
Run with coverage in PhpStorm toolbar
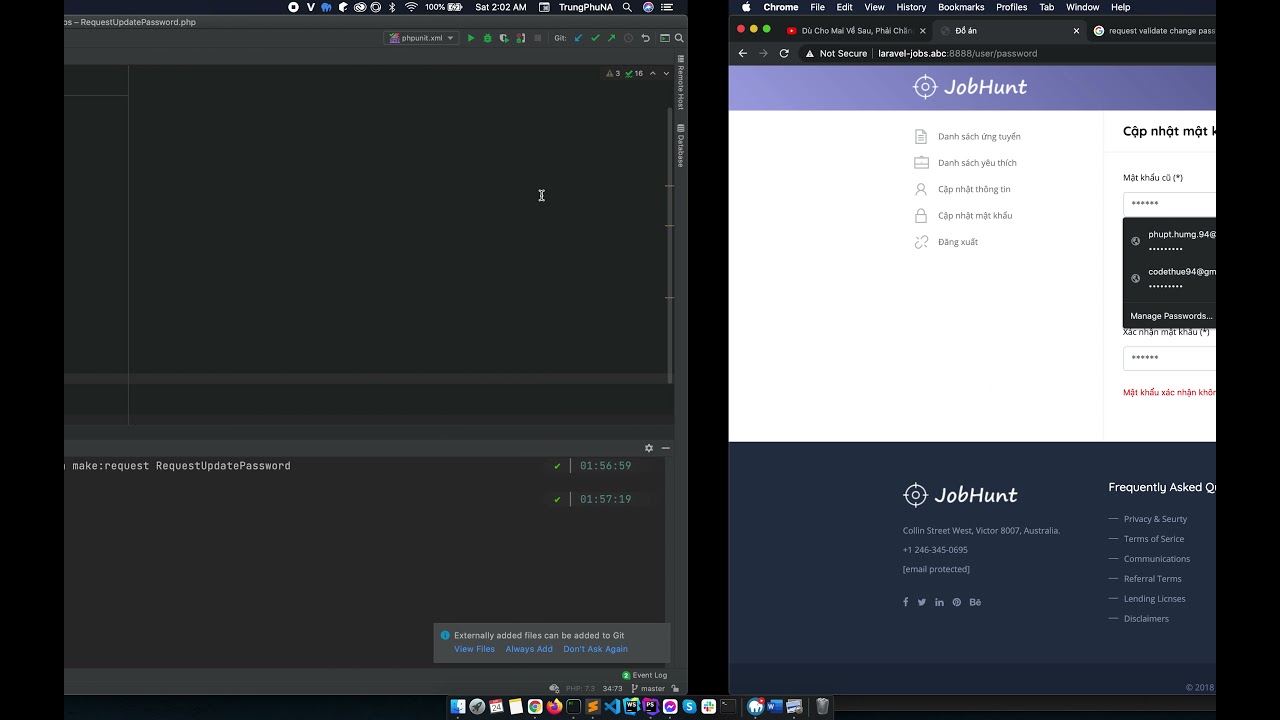(x=504, y=38)
